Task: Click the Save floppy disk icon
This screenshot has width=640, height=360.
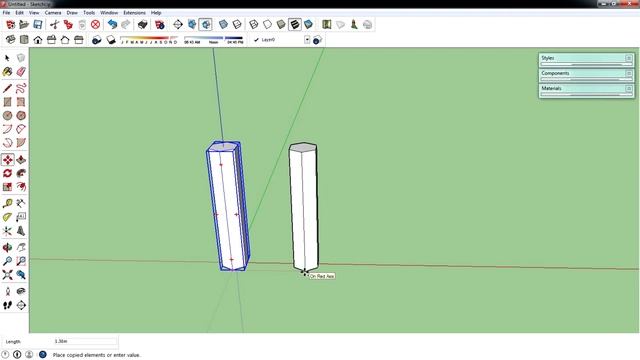Action: [38, 24]
